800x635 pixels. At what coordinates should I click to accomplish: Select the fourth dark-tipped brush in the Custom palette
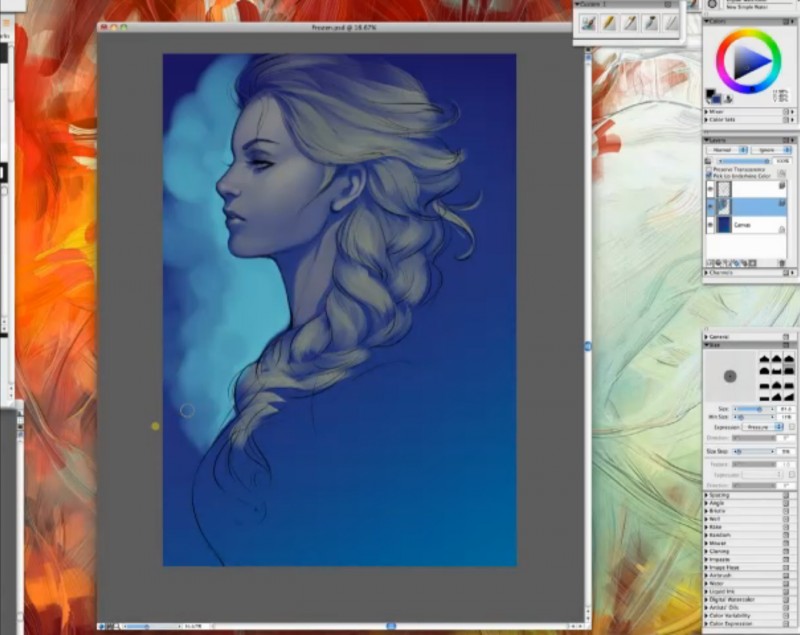pyautogui.click(x=651, y=23)
